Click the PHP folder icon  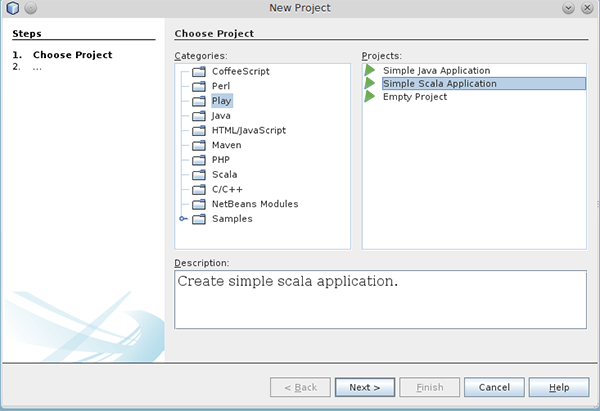point(199,160)
